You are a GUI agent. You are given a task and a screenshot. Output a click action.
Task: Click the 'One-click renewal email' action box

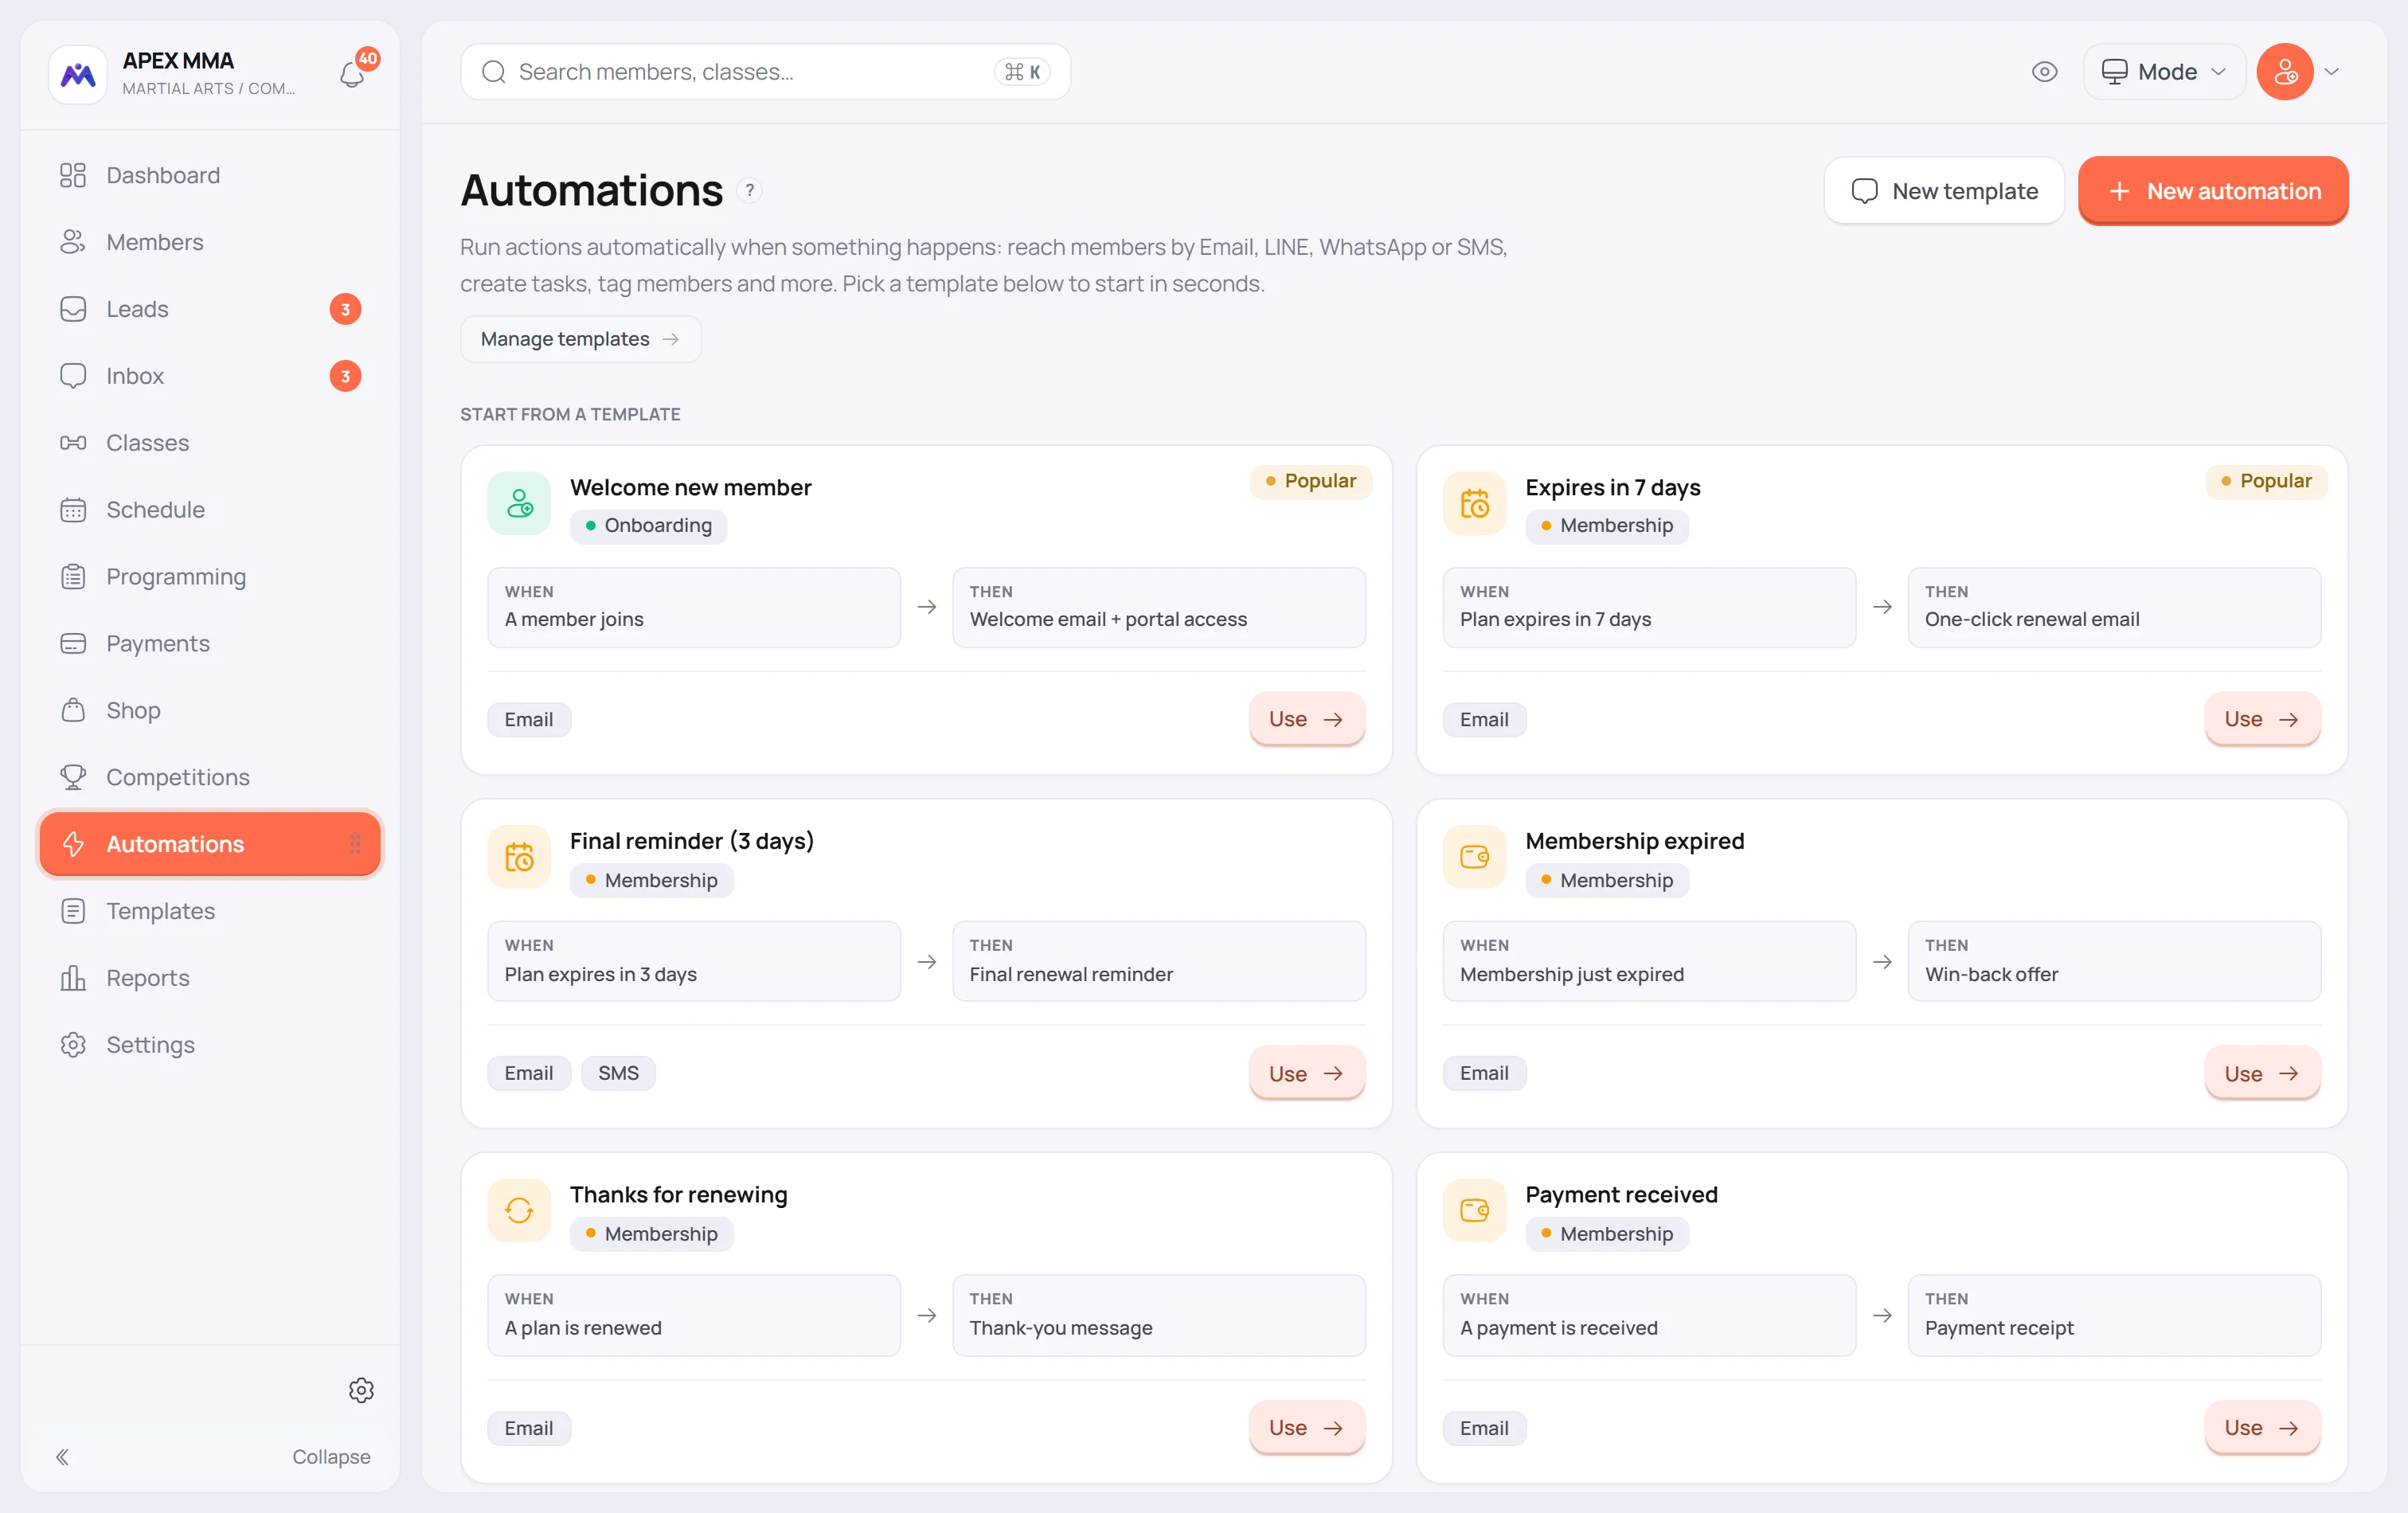pos(2114,607)
